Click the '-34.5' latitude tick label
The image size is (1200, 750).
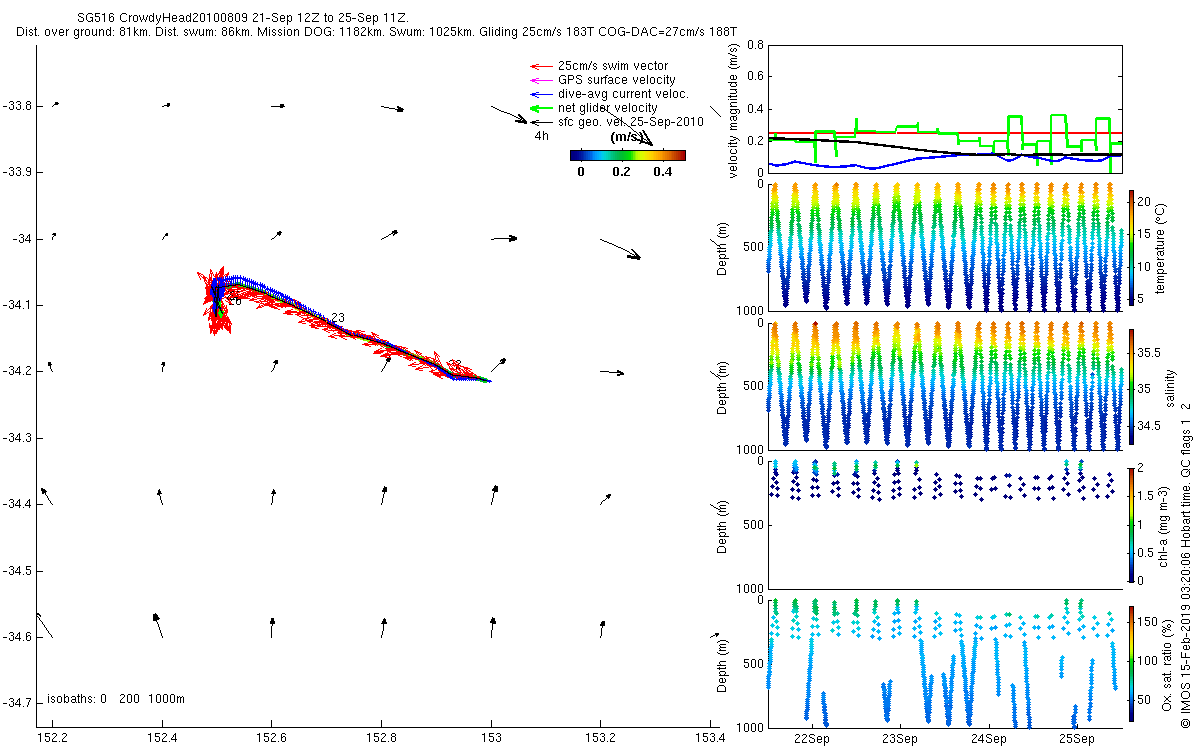(x=17, y=571)
